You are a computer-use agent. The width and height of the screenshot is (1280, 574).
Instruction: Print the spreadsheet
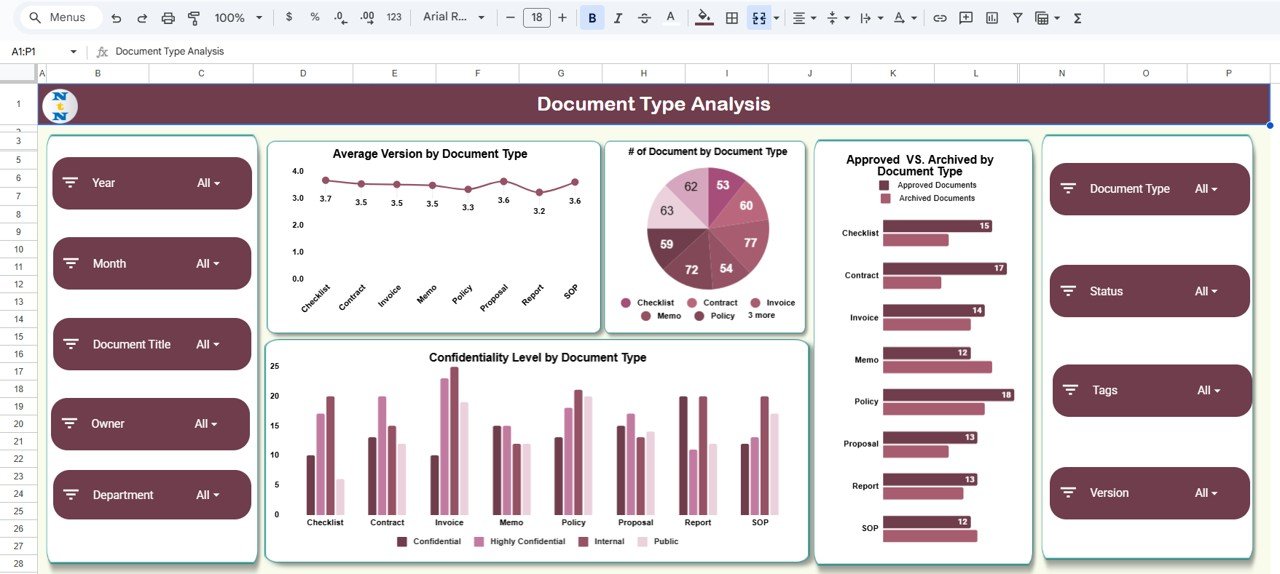click(168, 18)
